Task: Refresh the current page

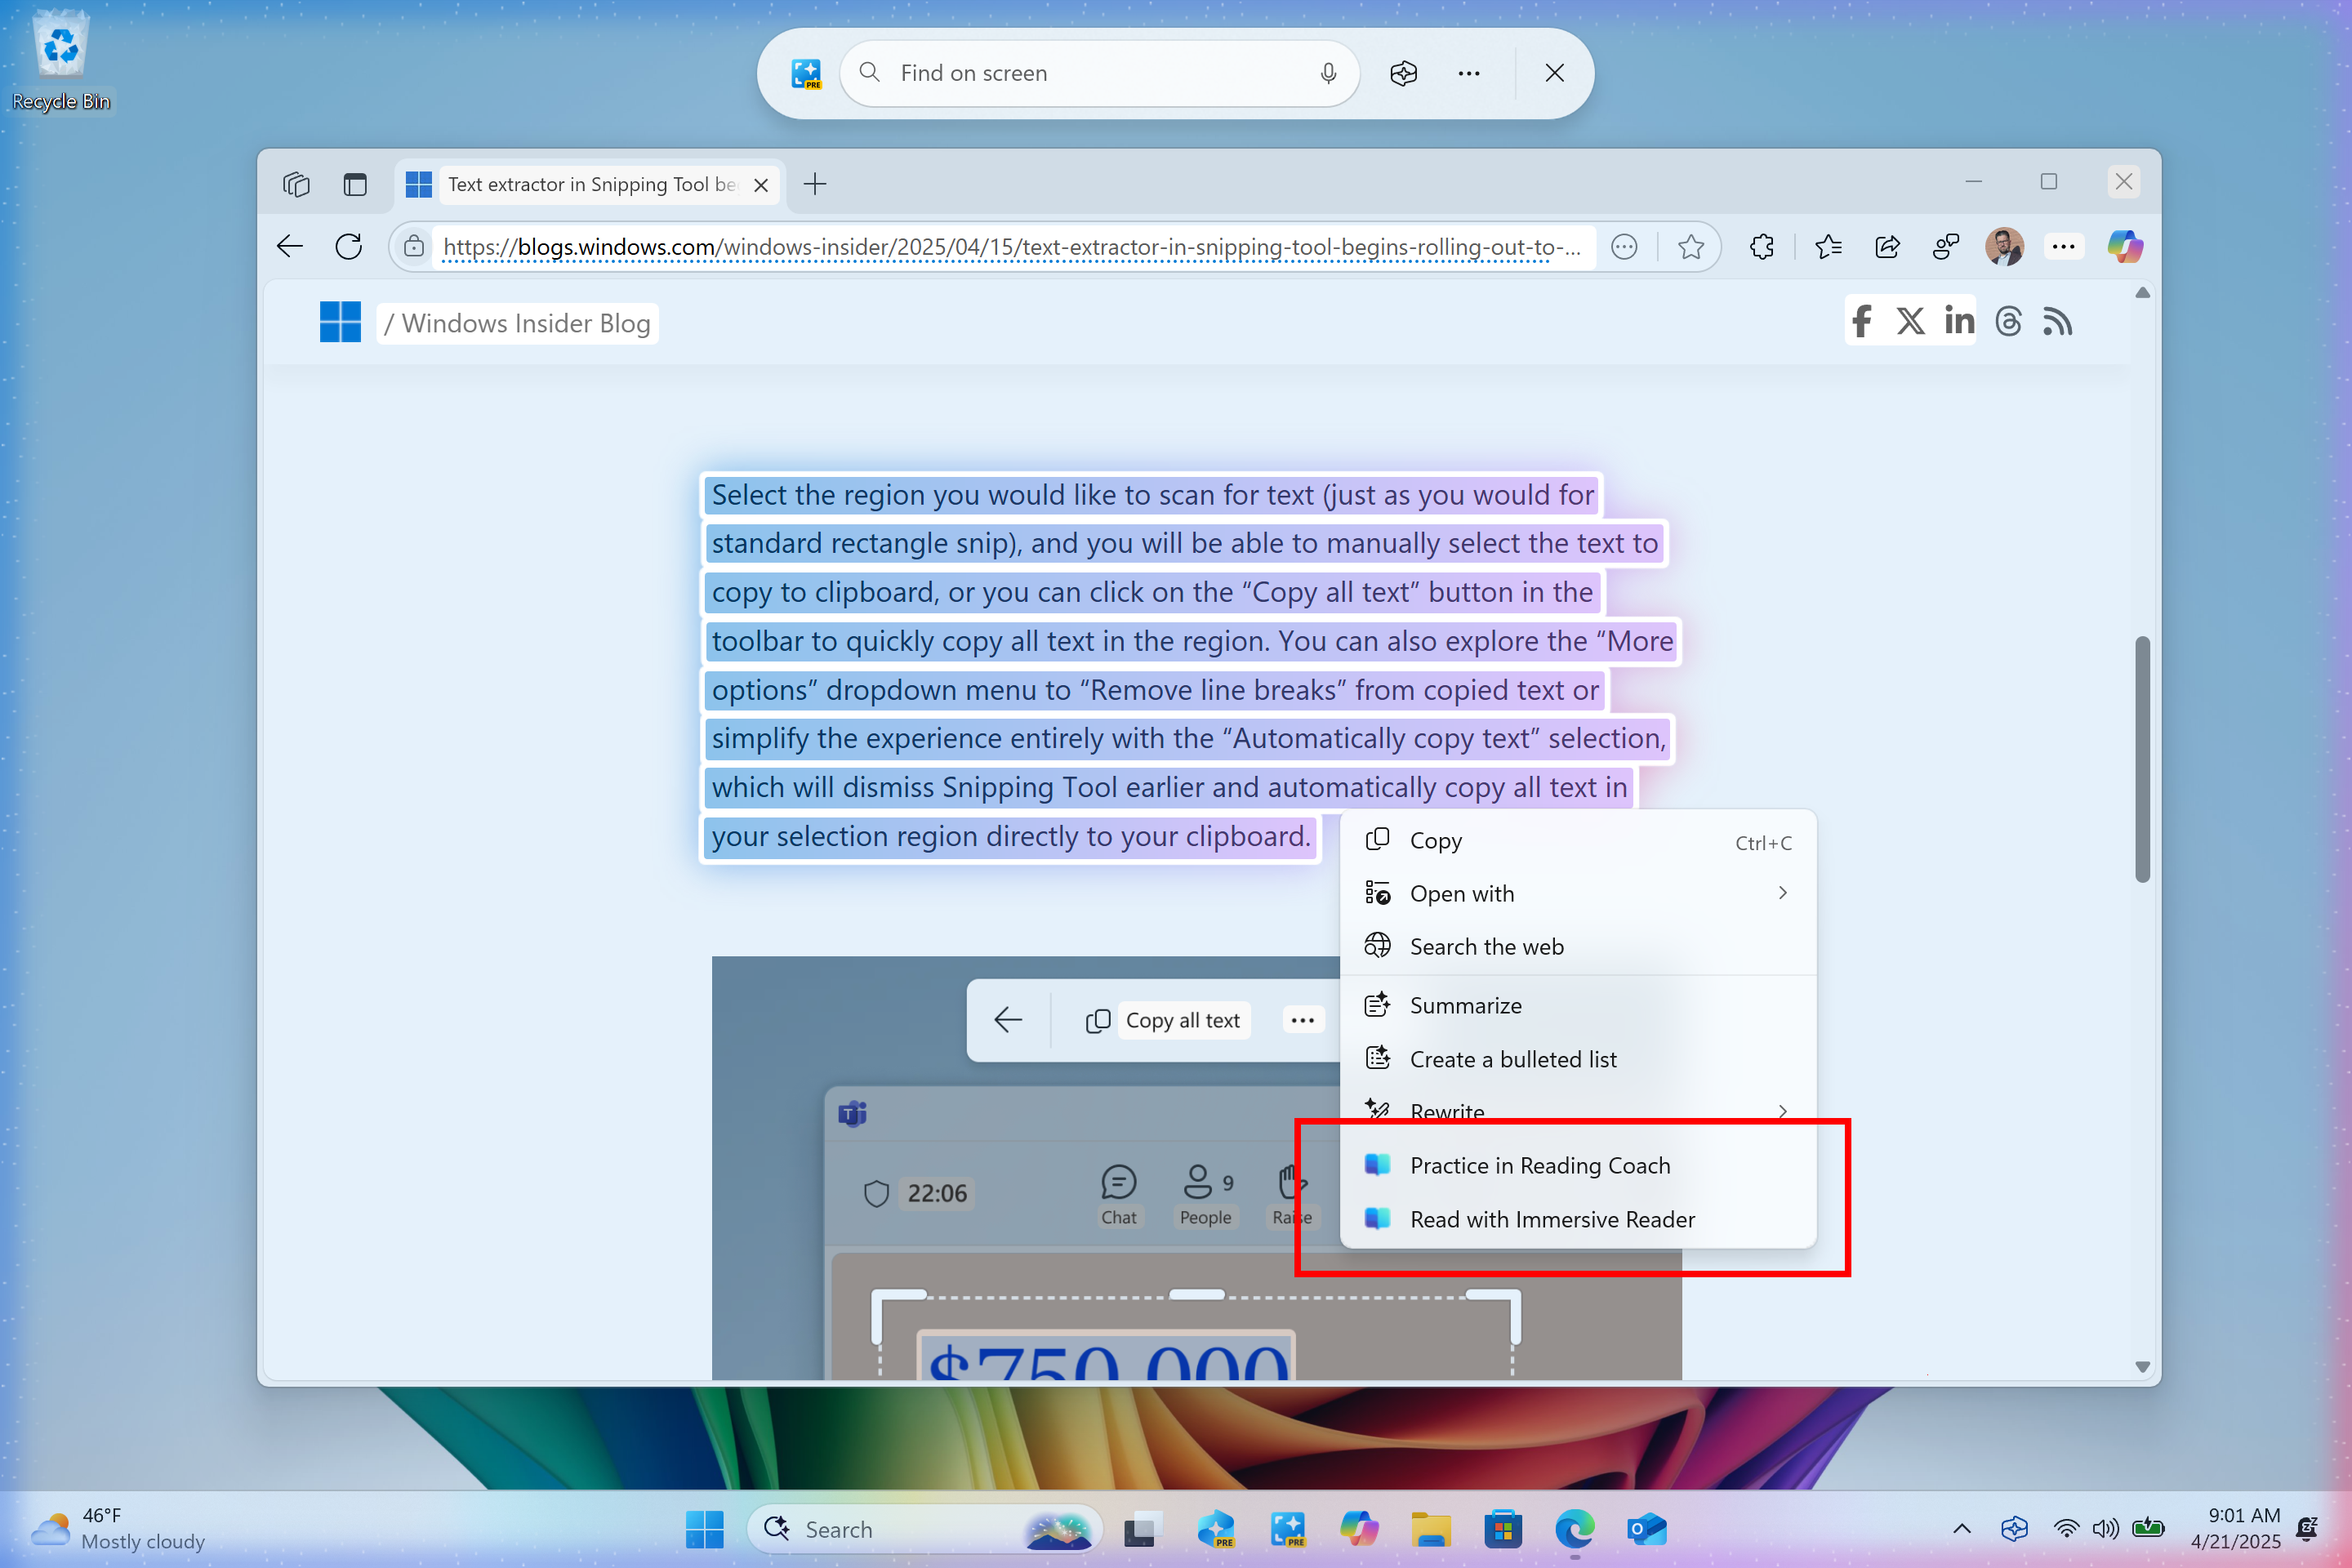Action: tap(348, 246)
